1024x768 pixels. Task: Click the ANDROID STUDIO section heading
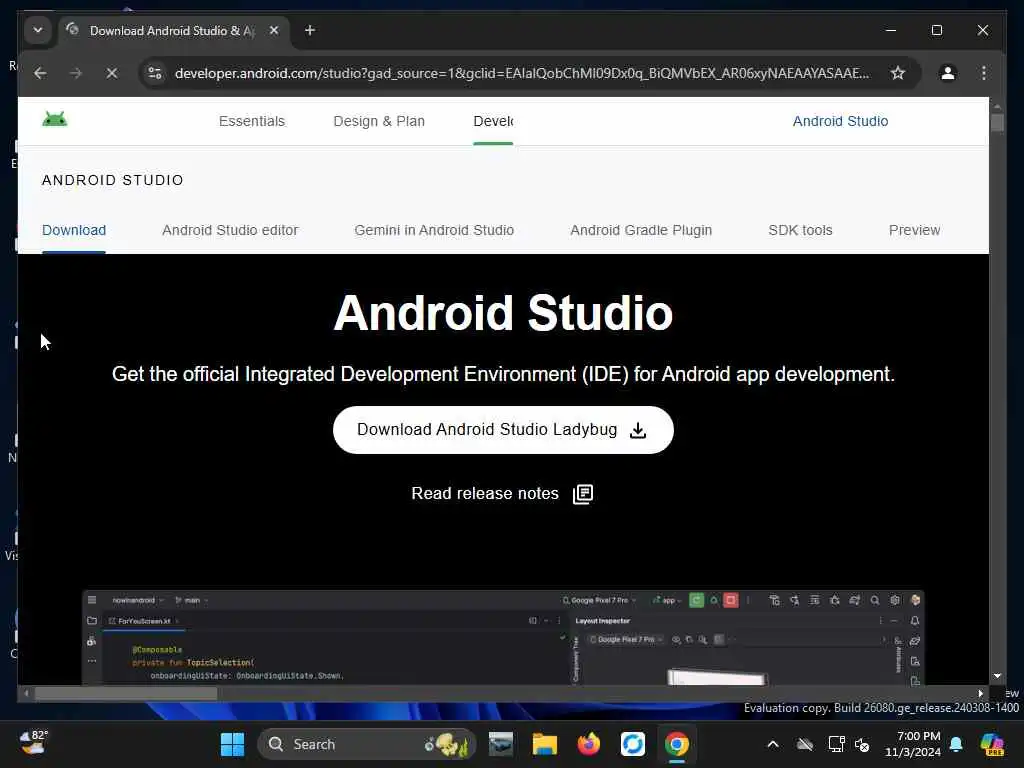112,180
